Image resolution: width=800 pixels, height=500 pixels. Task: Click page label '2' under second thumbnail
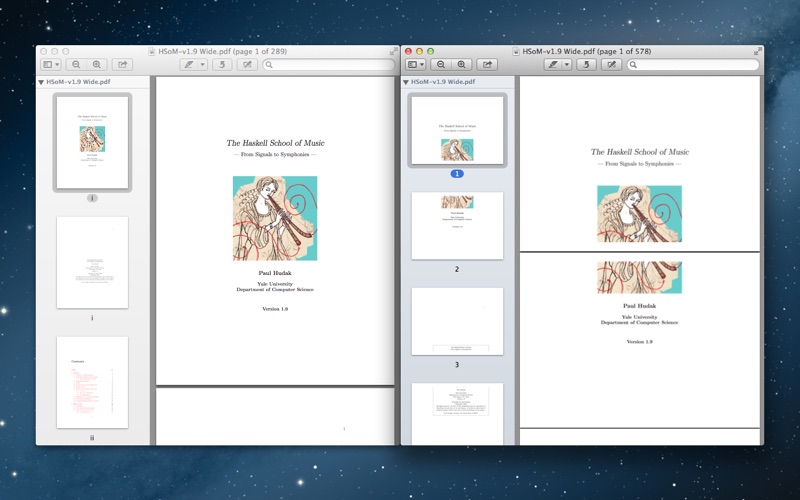(457, 269)
